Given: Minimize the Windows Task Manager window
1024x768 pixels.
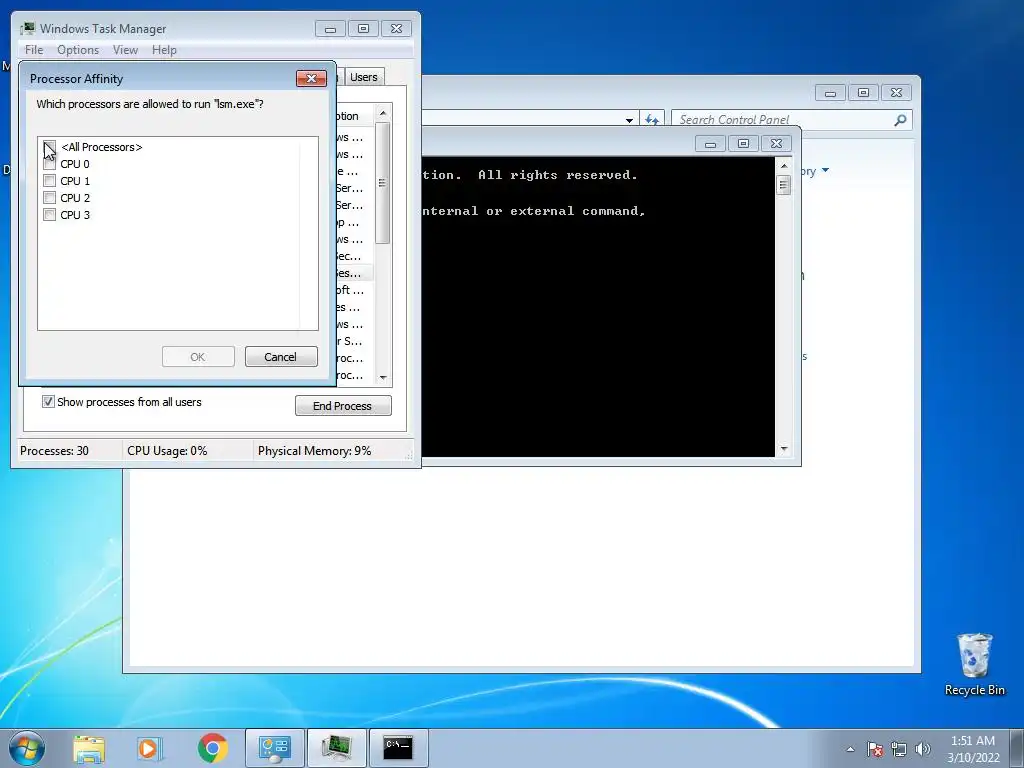Looking at the screenshot, I should click(x=330, y=29).
